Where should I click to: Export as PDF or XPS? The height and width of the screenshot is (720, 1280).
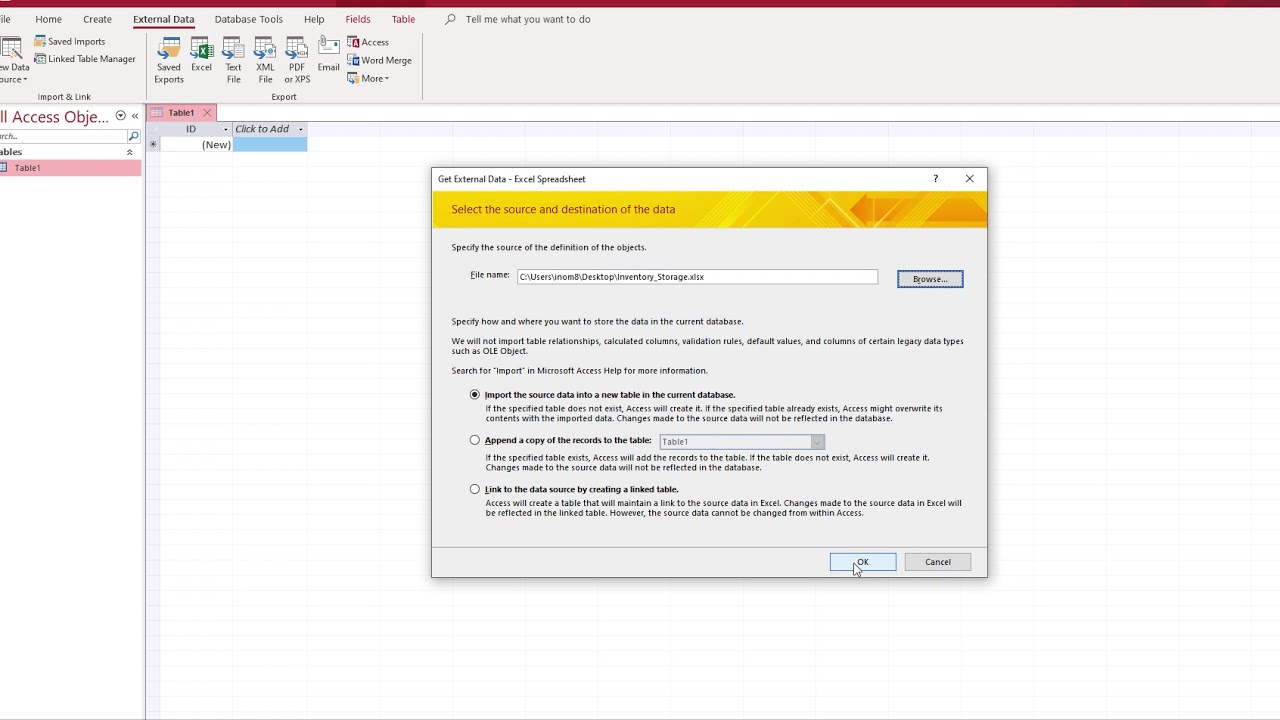(297, 60)
